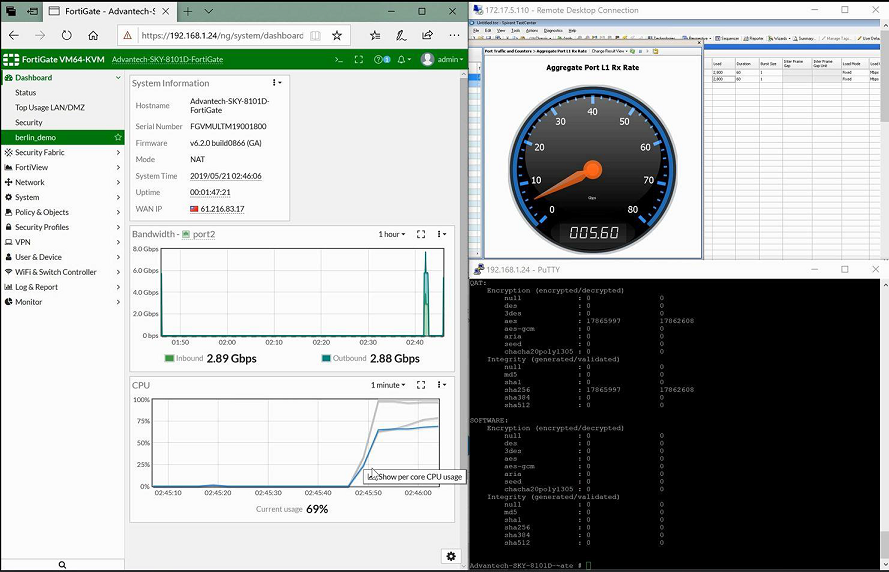Search the FortiGate navigation menu

[x=62, y=565]
